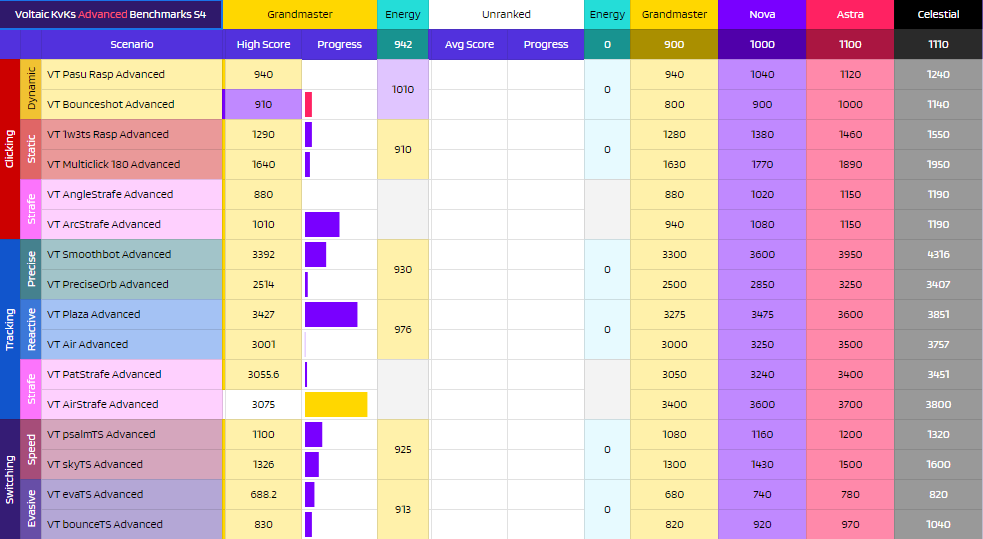The height and width of the screenshot is (539, 983).
Task: Click the Celestial threshold 4316
Action: coord(938,254)
